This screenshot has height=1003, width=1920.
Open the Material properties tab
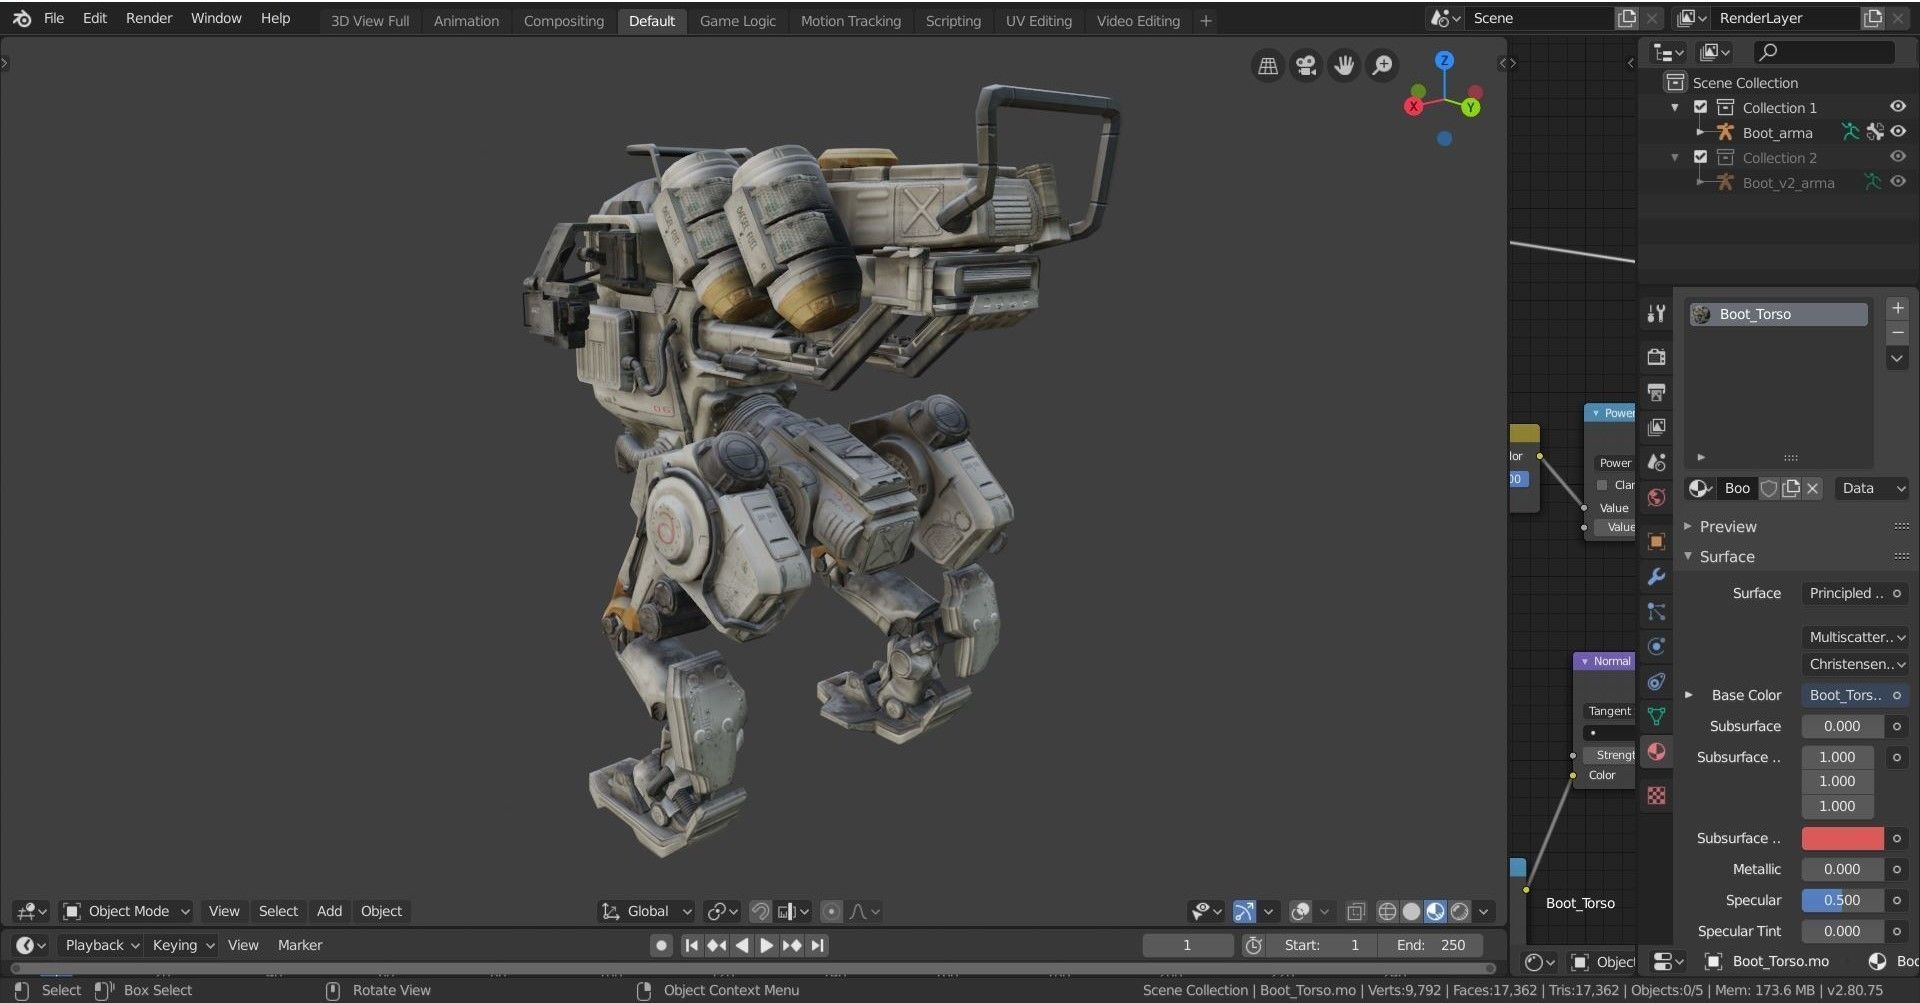1656,752
